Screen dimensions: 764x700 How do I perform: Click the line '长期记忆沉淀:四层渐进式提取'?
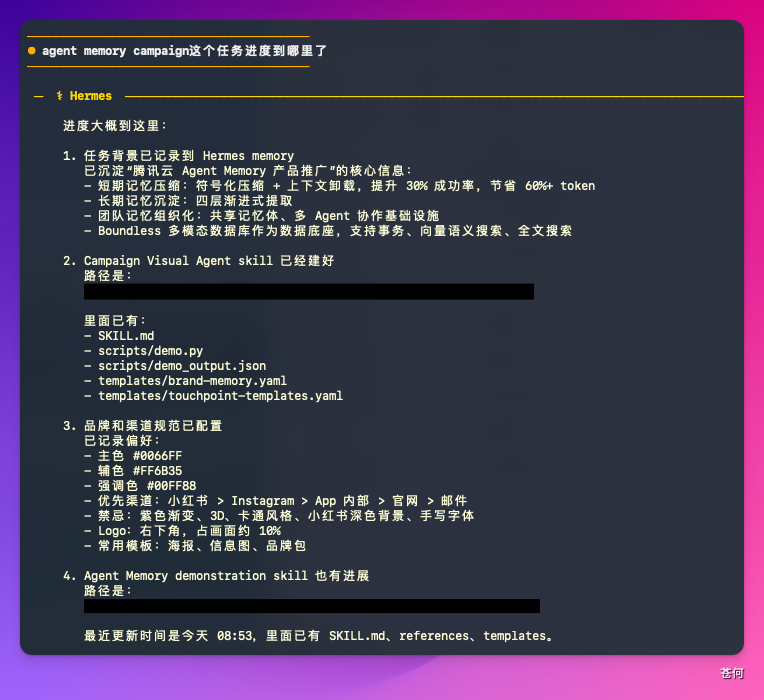point(188,201)
